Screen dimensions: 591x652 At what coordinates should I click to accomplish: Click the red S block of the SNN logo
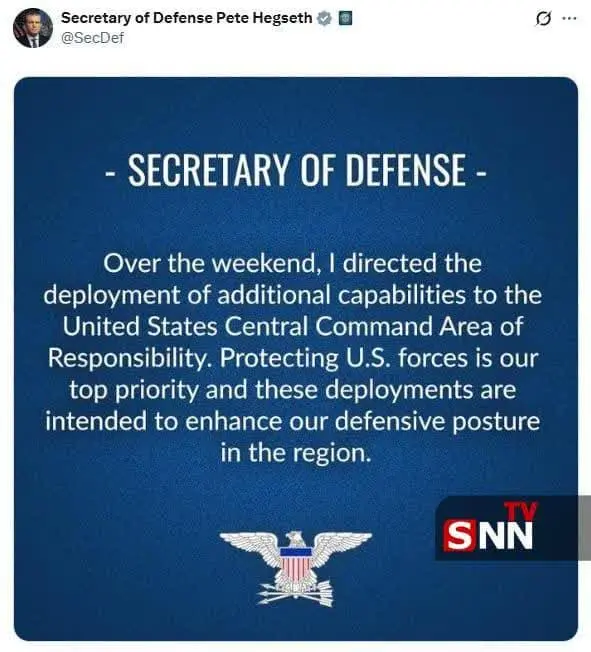458,536
